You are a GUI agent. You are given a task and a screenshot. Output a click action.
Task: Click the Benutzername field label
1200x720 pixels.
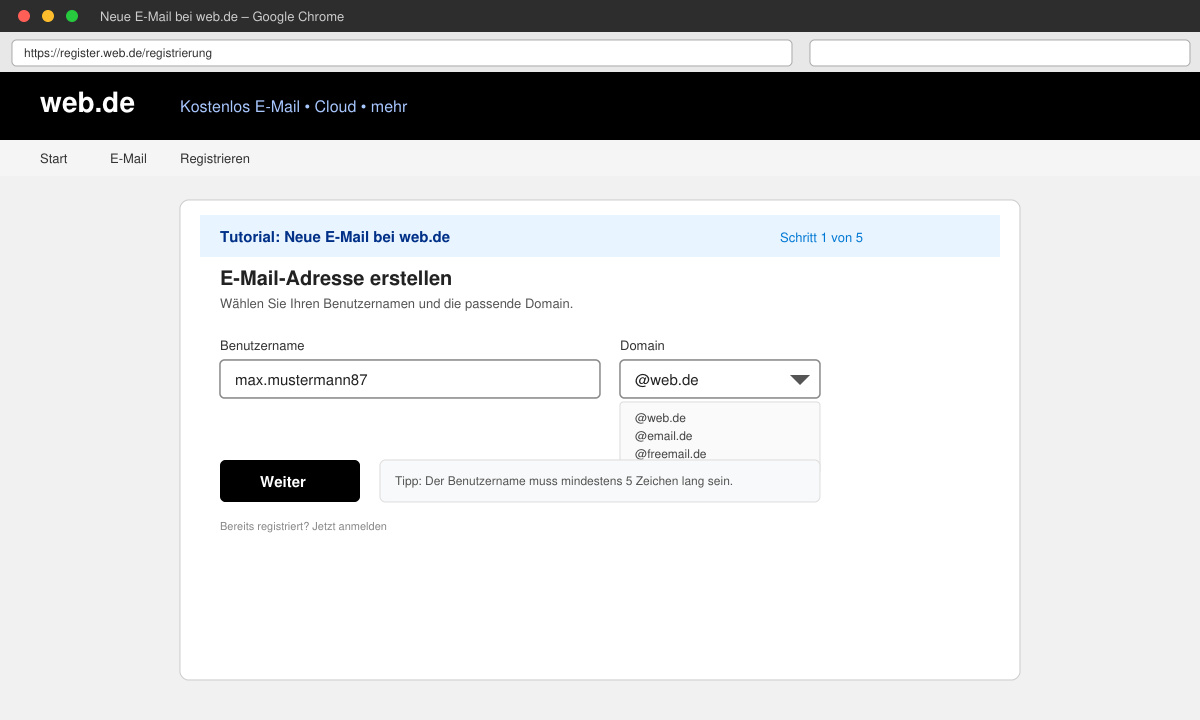pyautogui.click(x=262, y=346)
